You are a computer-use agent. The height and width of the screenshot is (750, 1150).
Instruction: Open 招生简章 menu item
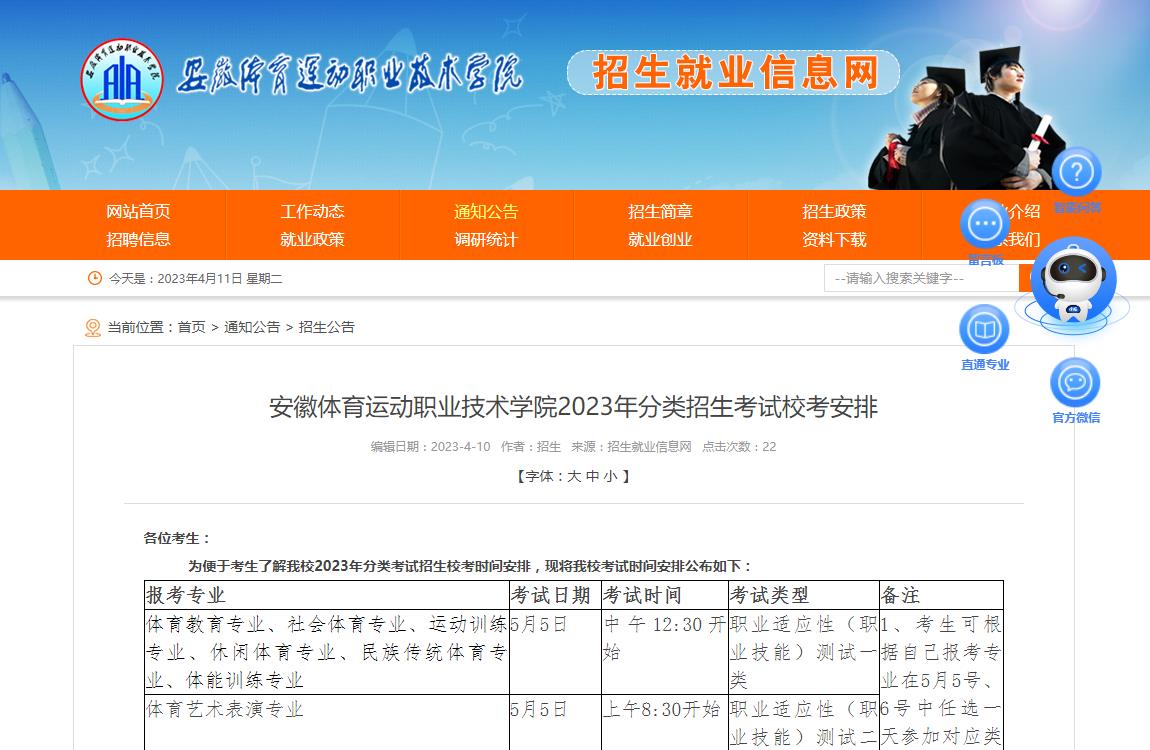click(660, 212)
